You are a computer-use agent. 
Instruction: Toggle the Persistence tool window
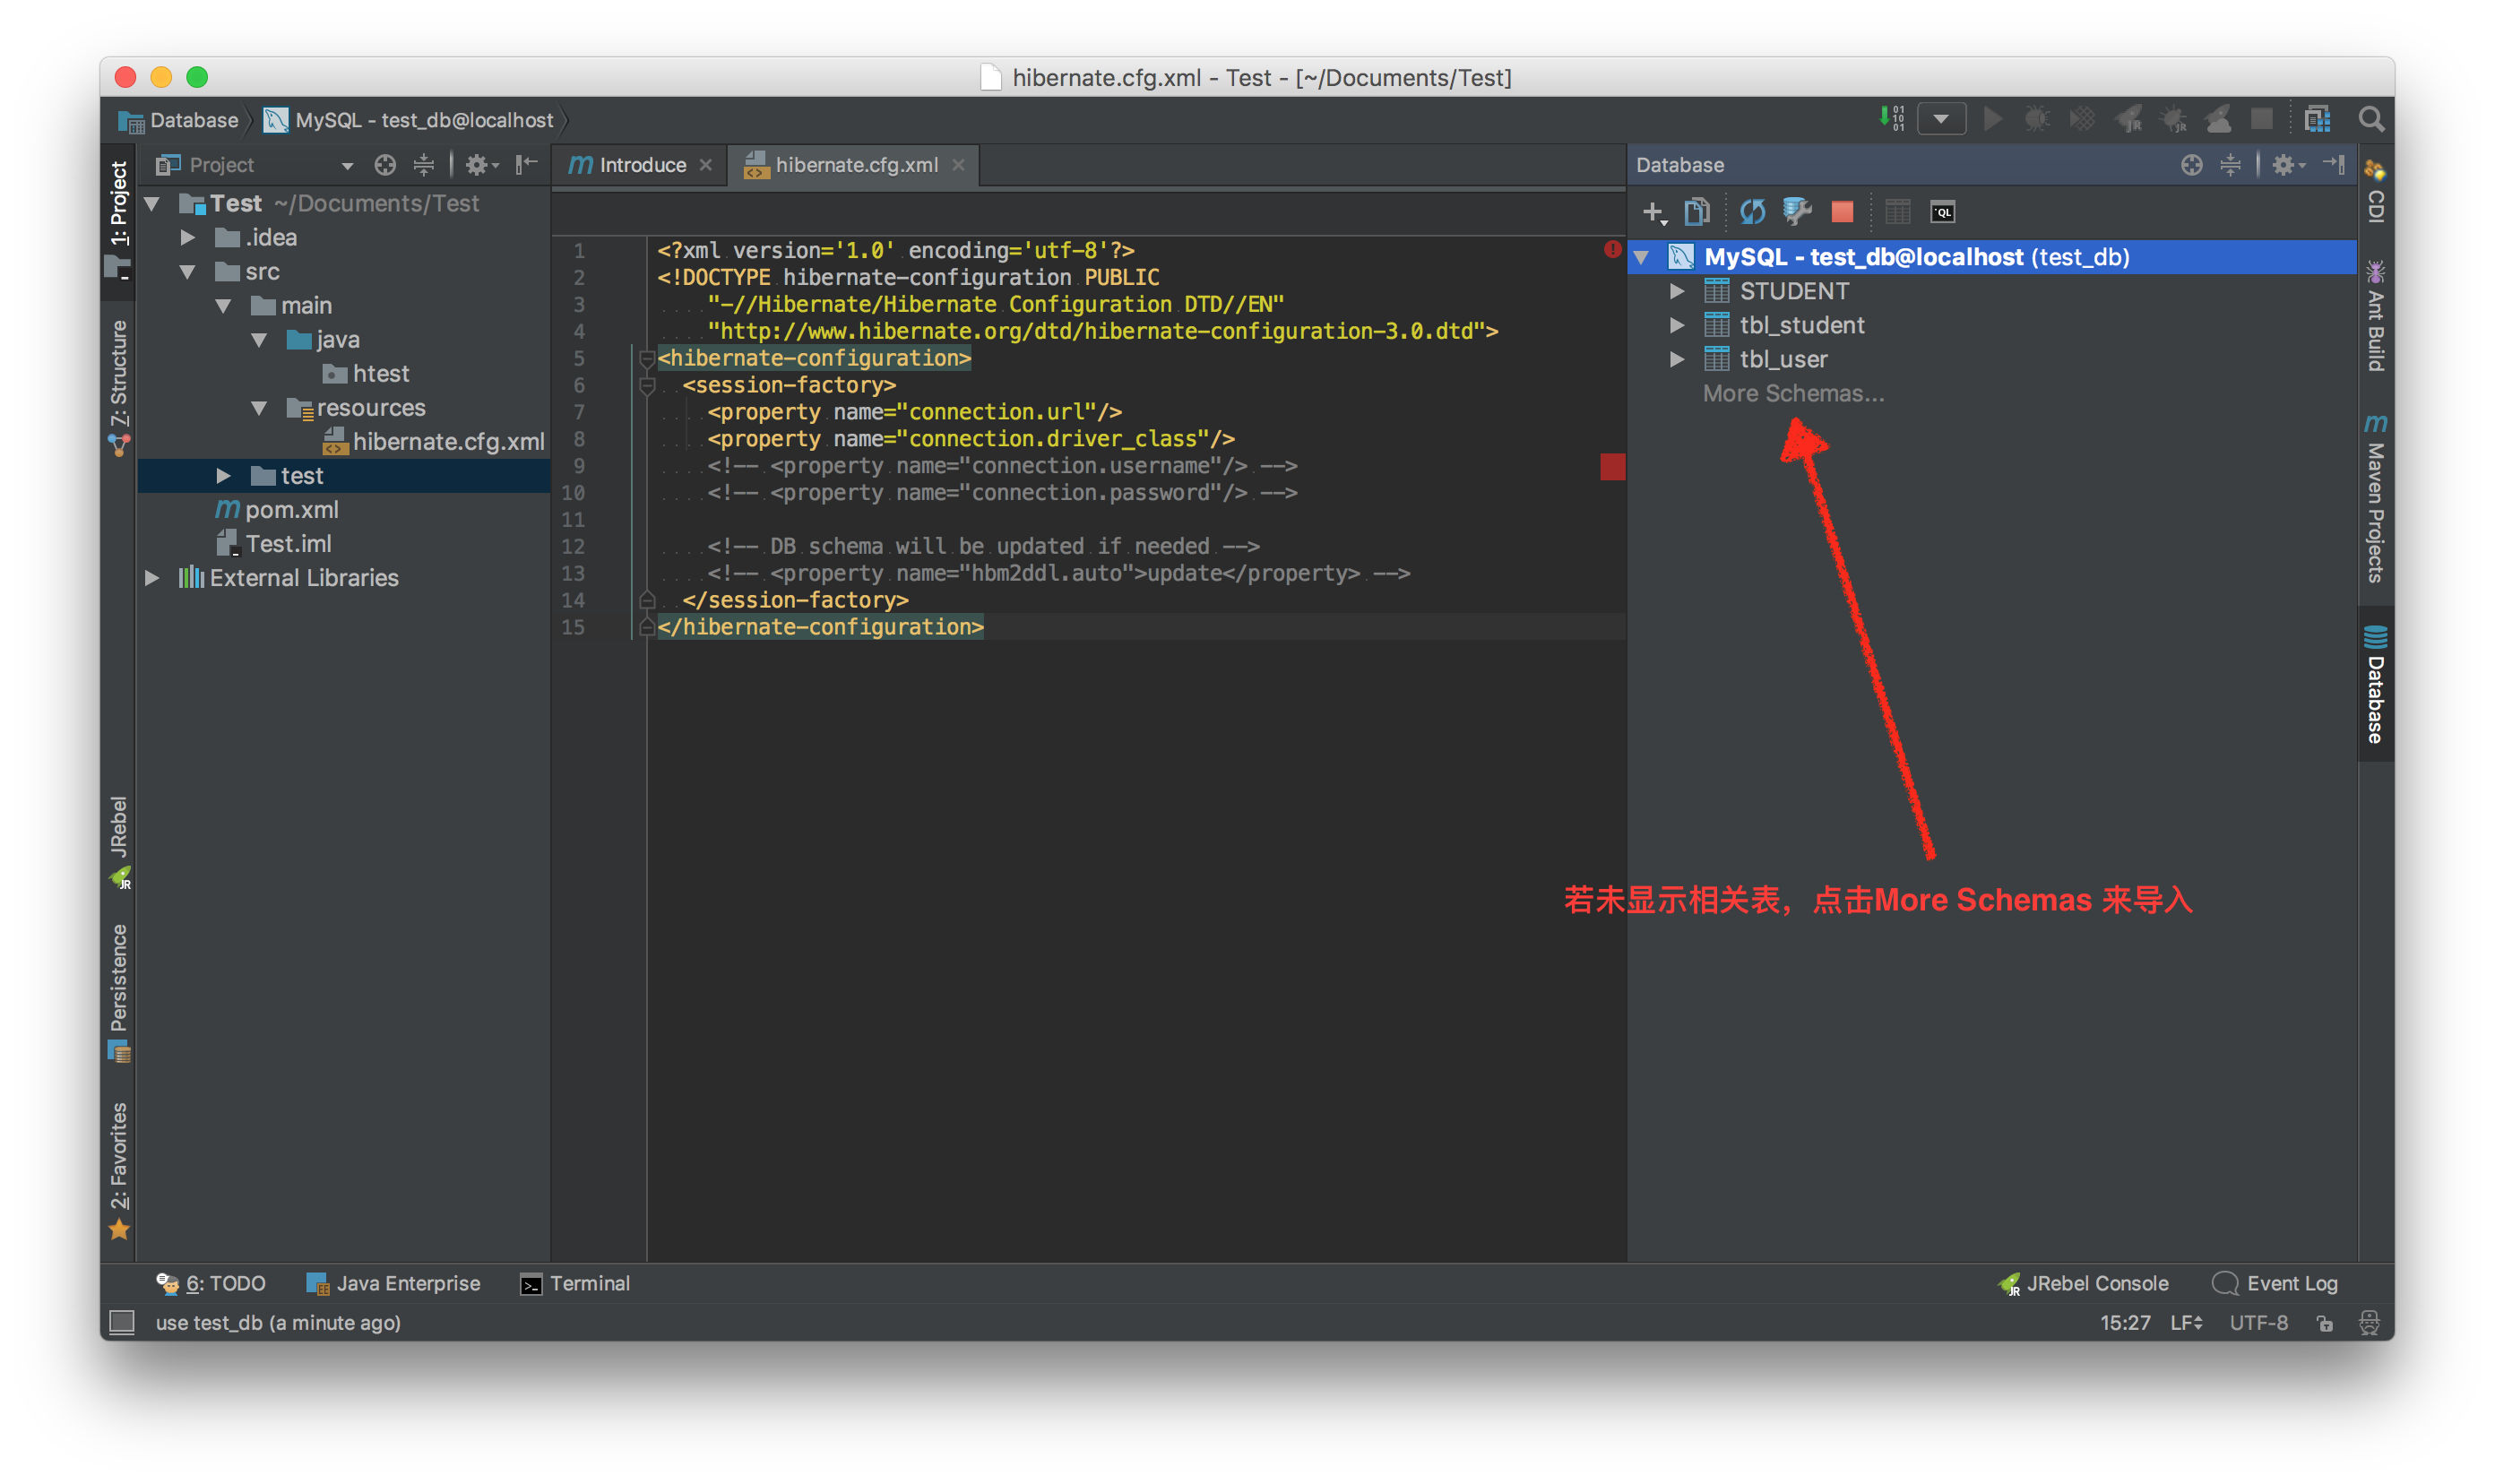point(118,992)
